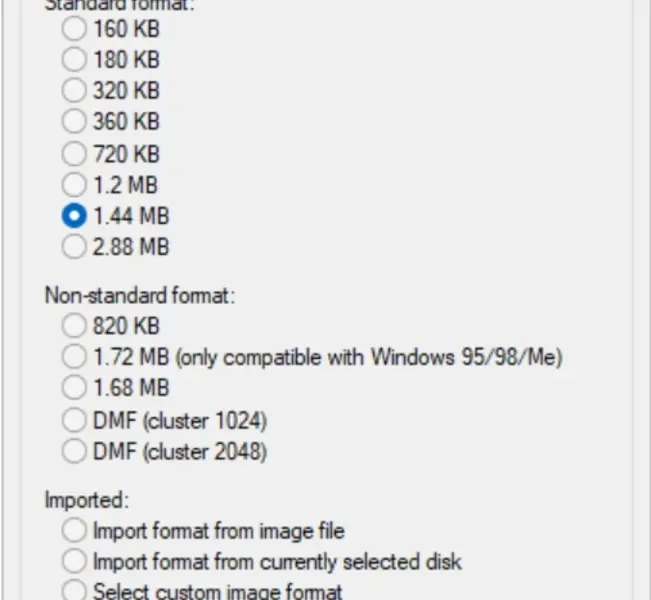Select the 160 KB standard format

[74, 29]
